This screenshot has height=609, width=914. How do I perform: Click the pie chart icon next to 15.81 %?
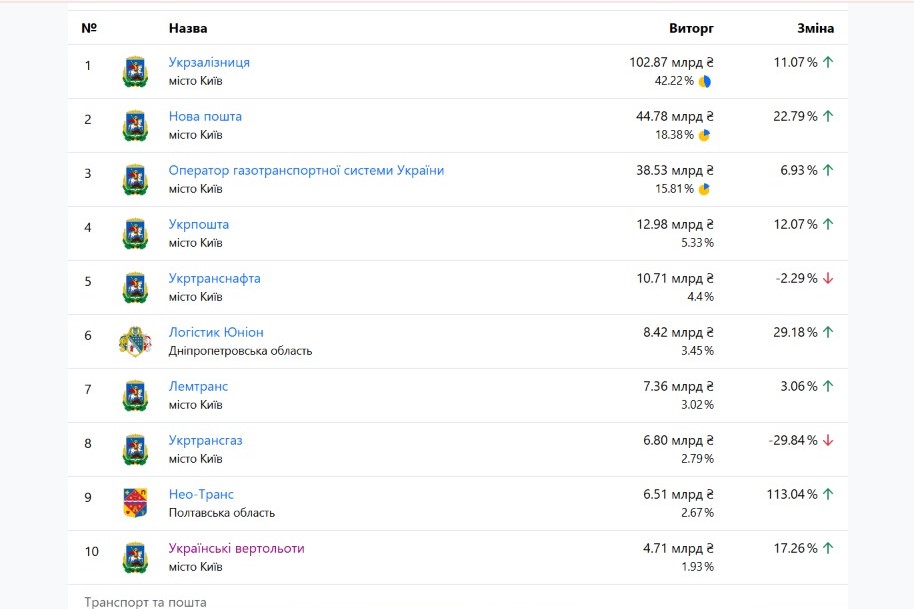click(x=705, y=189)
